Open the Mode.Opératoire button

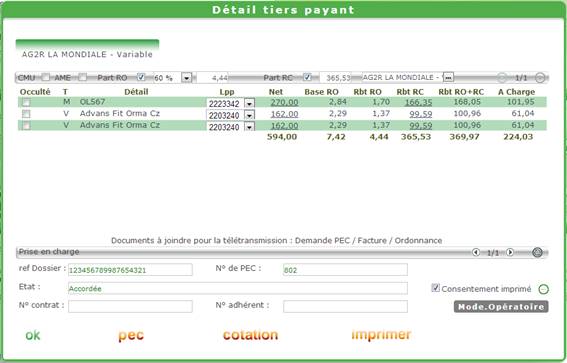[x=501, y=307]
